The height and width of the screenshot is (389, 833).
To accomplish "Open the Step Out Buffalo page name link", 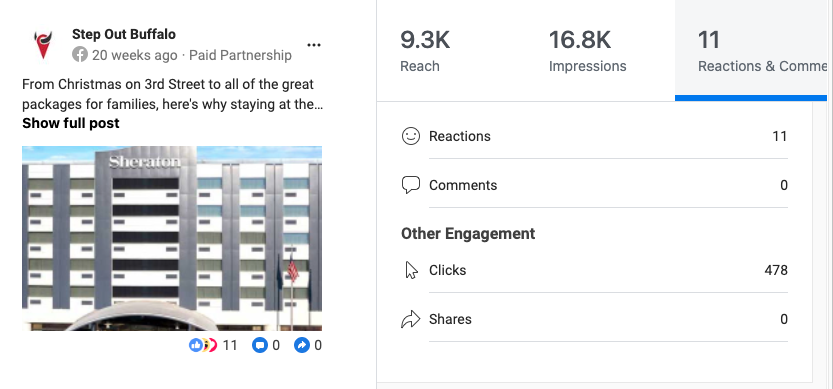I will [124, 34].
